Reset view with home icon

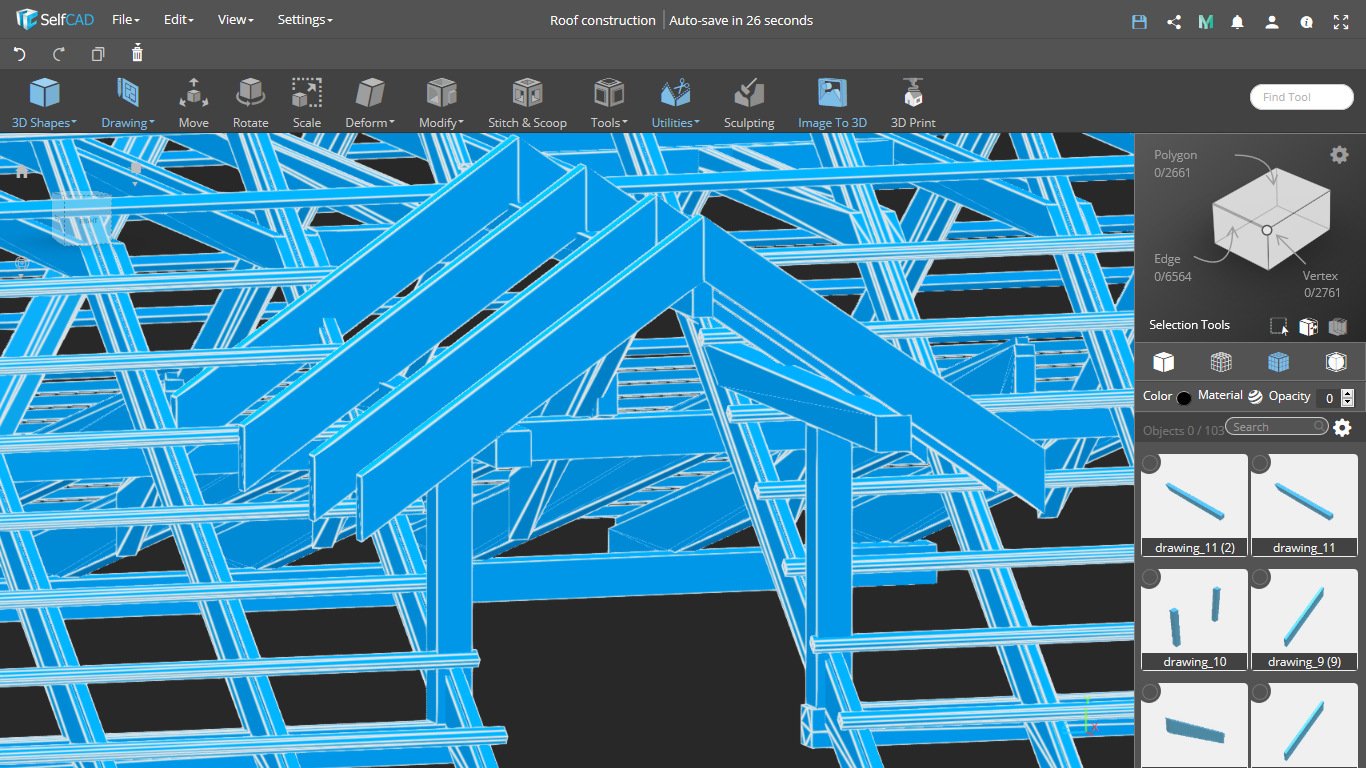22,171
